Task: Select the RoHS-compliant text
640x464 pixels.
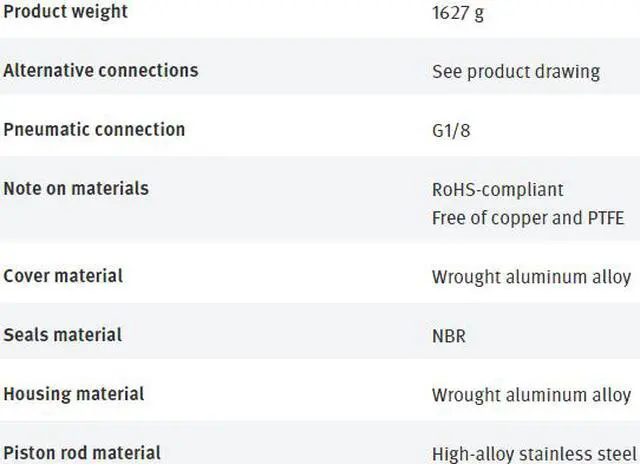Action: tap(497, 190)
